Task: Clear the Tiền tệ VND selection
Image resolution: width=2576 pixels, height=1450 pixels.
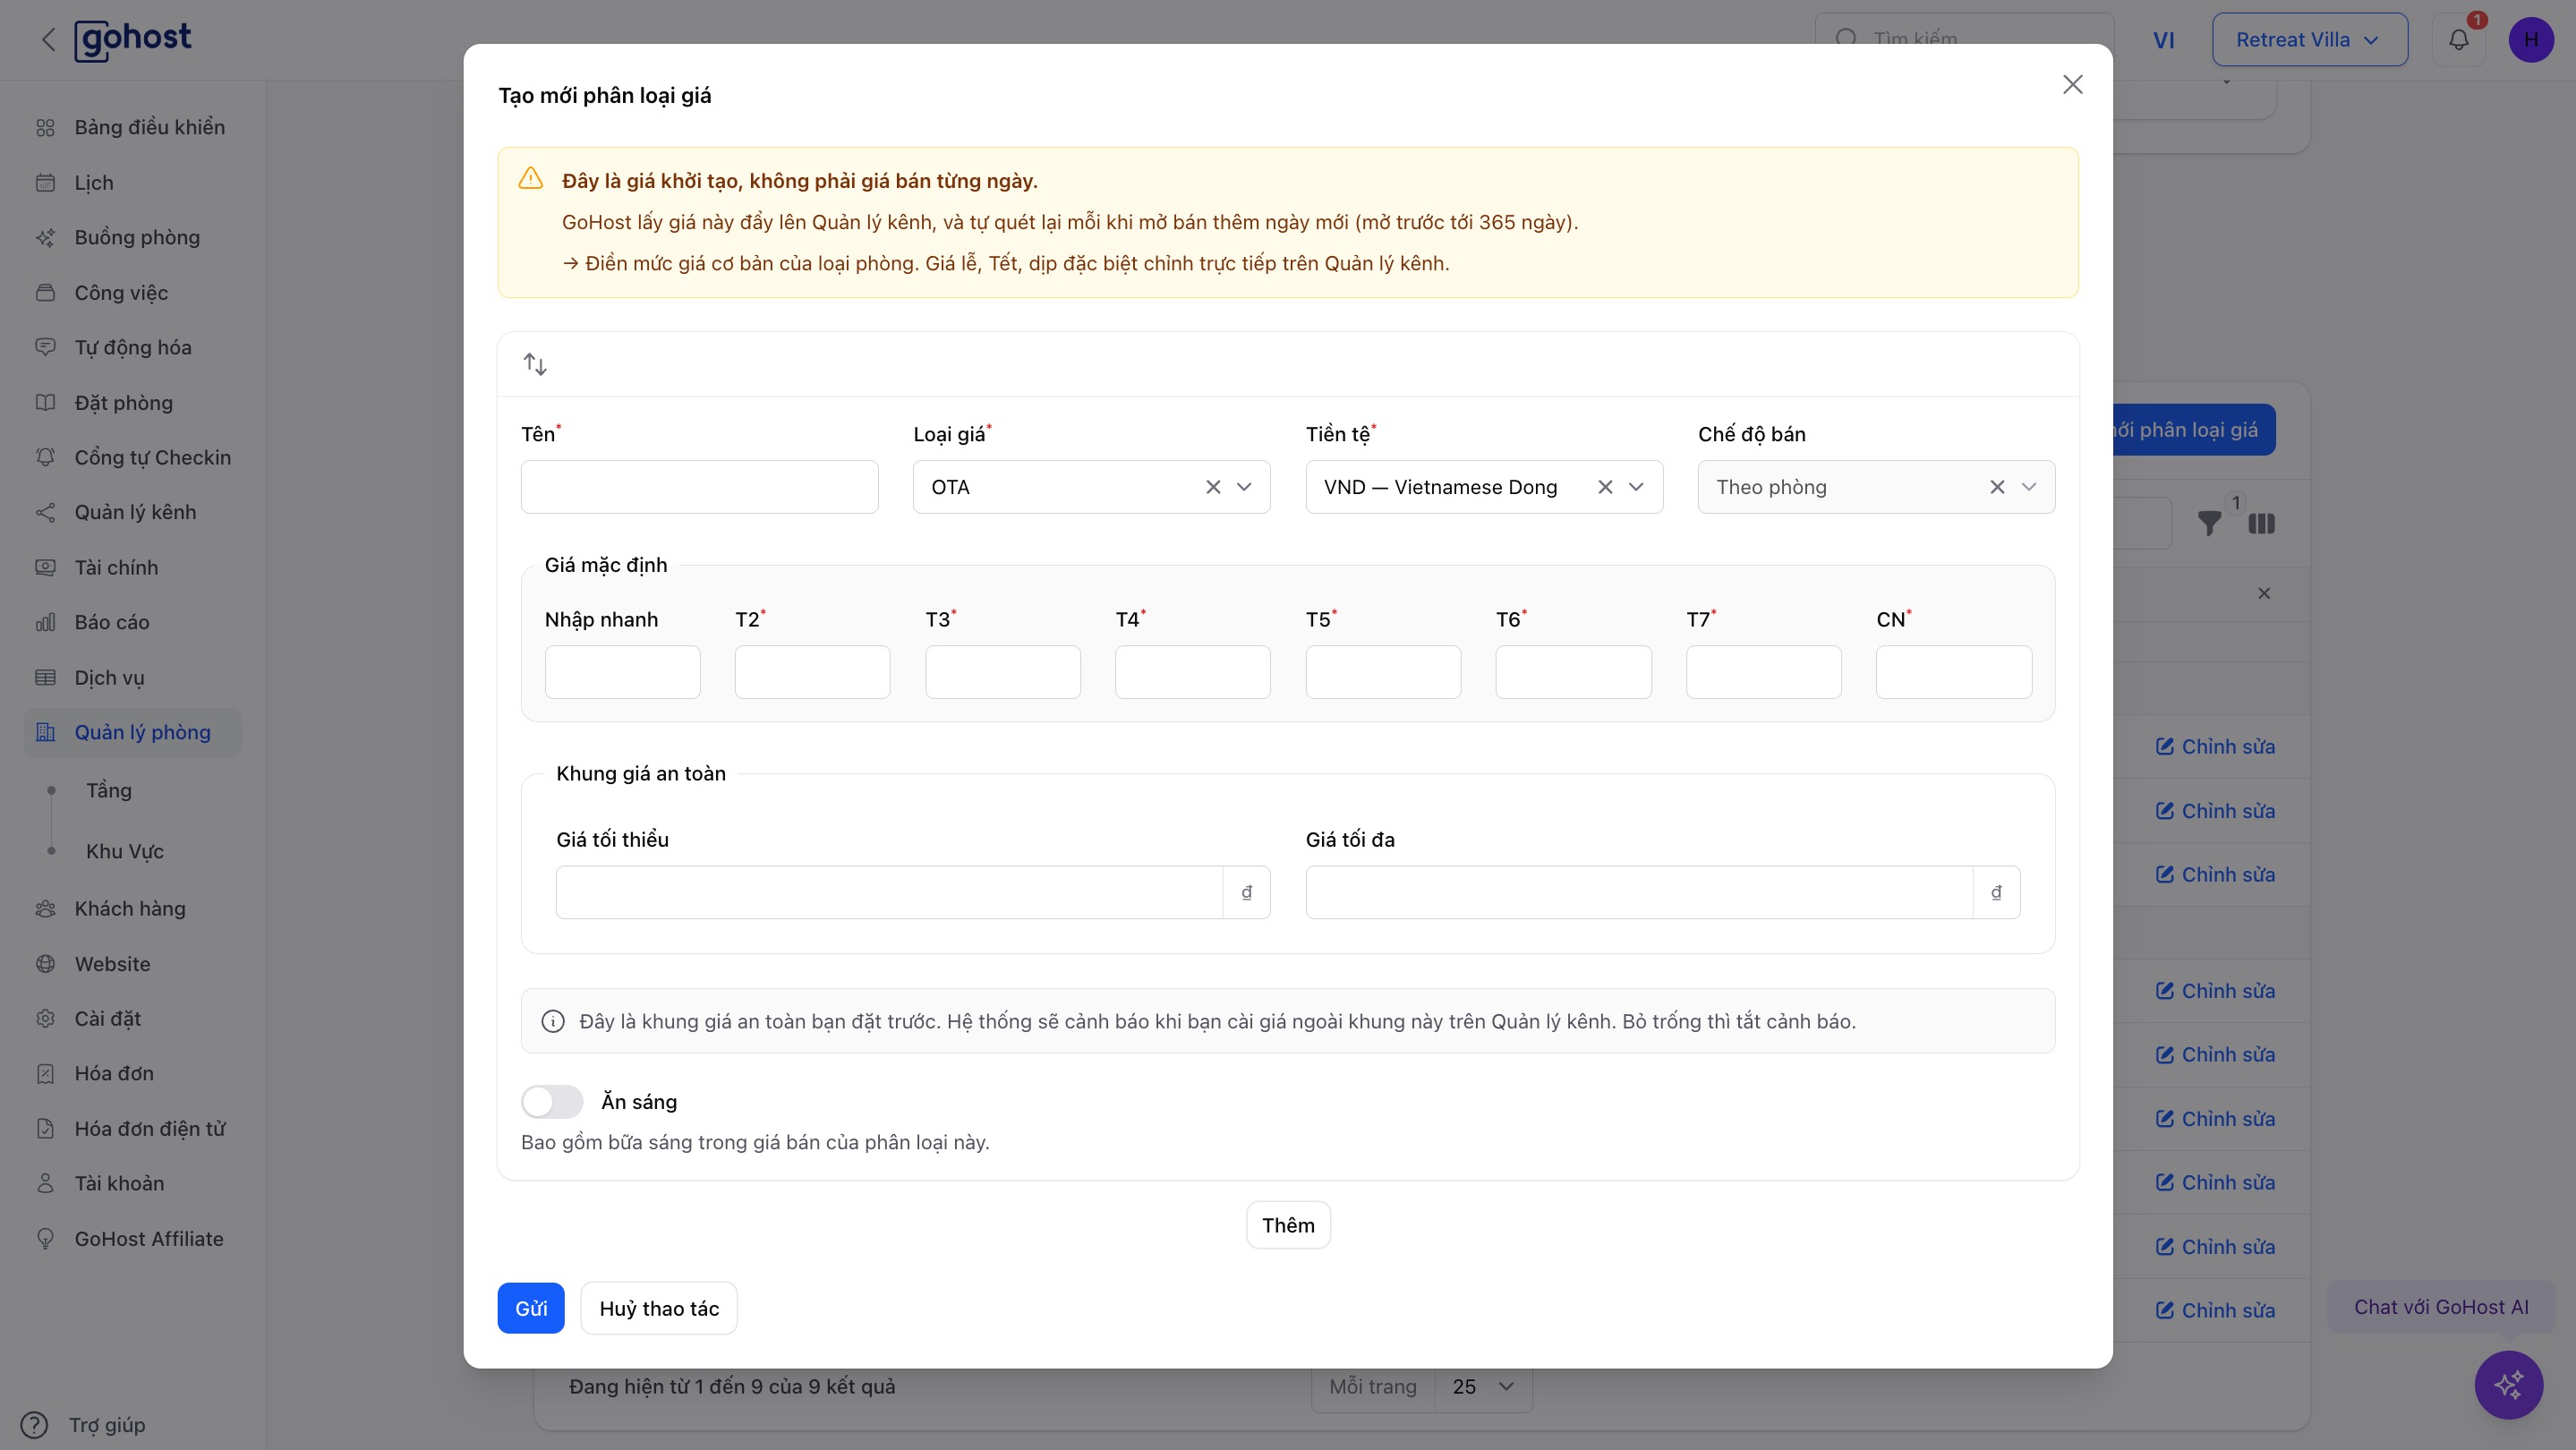Action: pyautogui.click(x=1604, y=487)
